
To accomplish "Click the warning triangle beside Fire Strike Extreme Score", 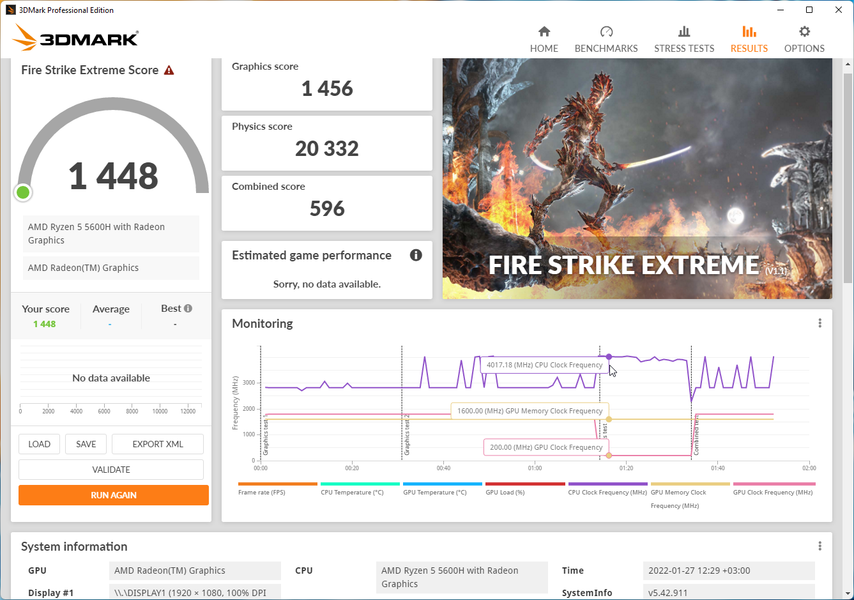I will [169, 70].
